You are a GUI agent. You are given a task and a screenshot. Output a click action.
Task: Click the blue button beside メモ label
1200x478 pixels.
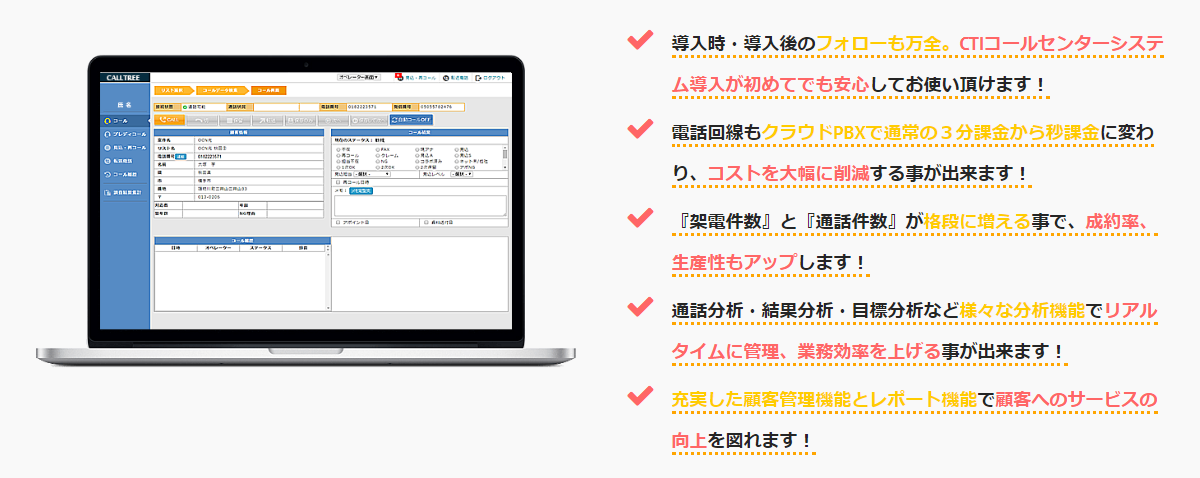click(360, 190)
